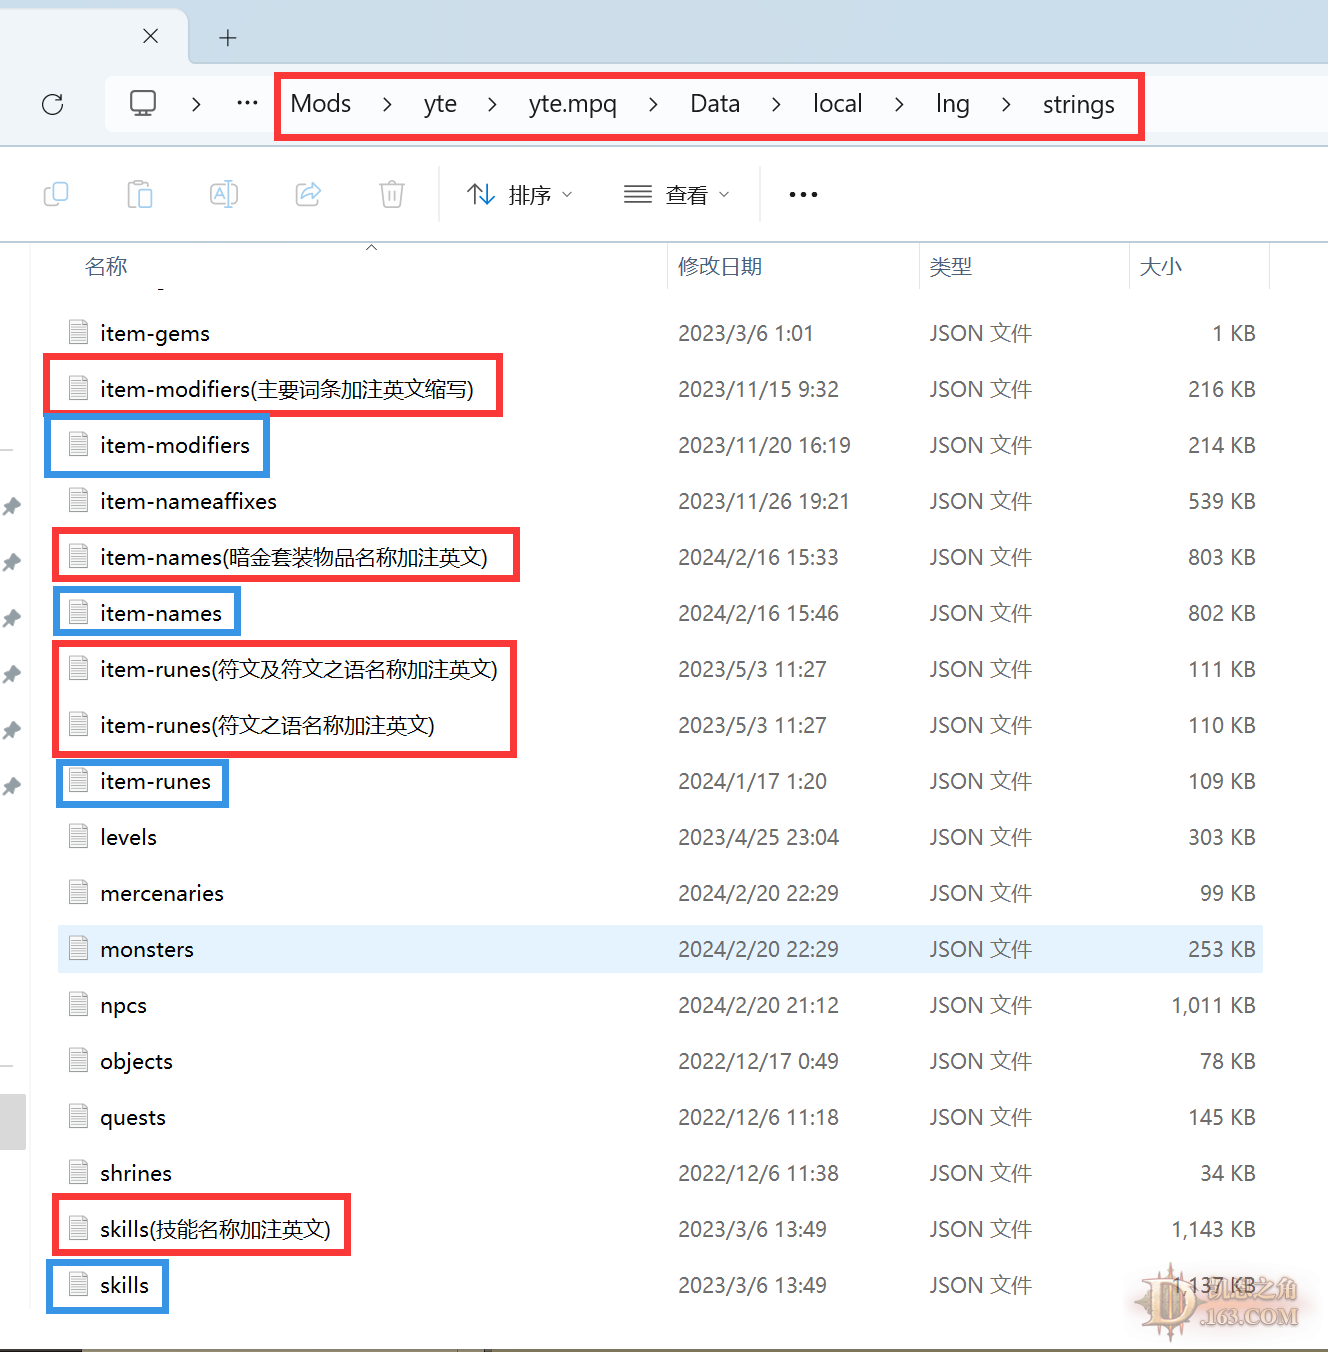Click file icon of plain item-runes
The image size is (1328, 1352).
pyautogui.click(x=79, y=780)
